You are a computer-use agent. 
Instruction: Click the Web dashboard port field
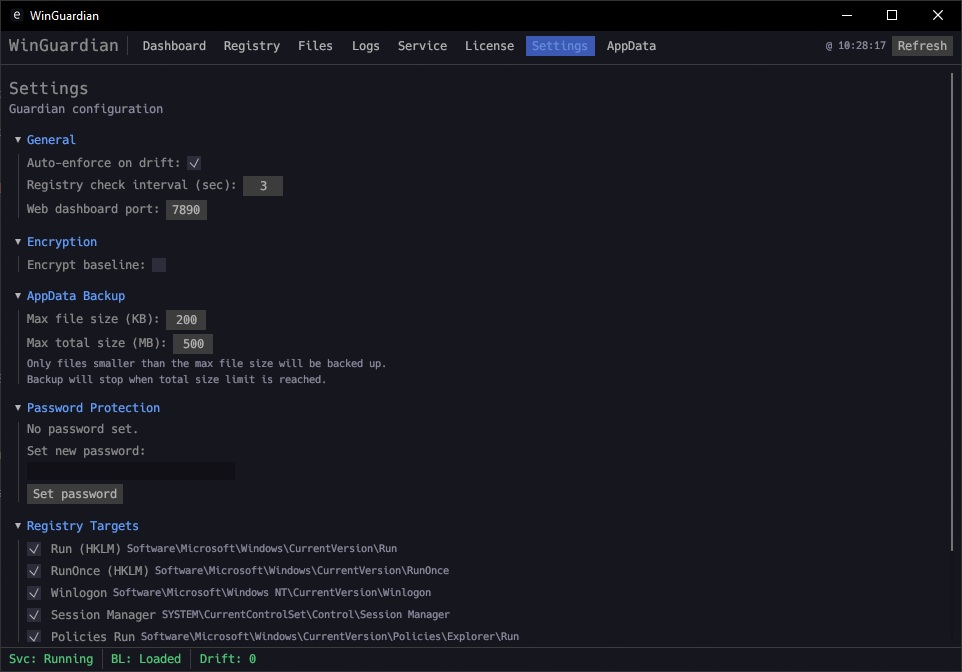coord(186,210)
